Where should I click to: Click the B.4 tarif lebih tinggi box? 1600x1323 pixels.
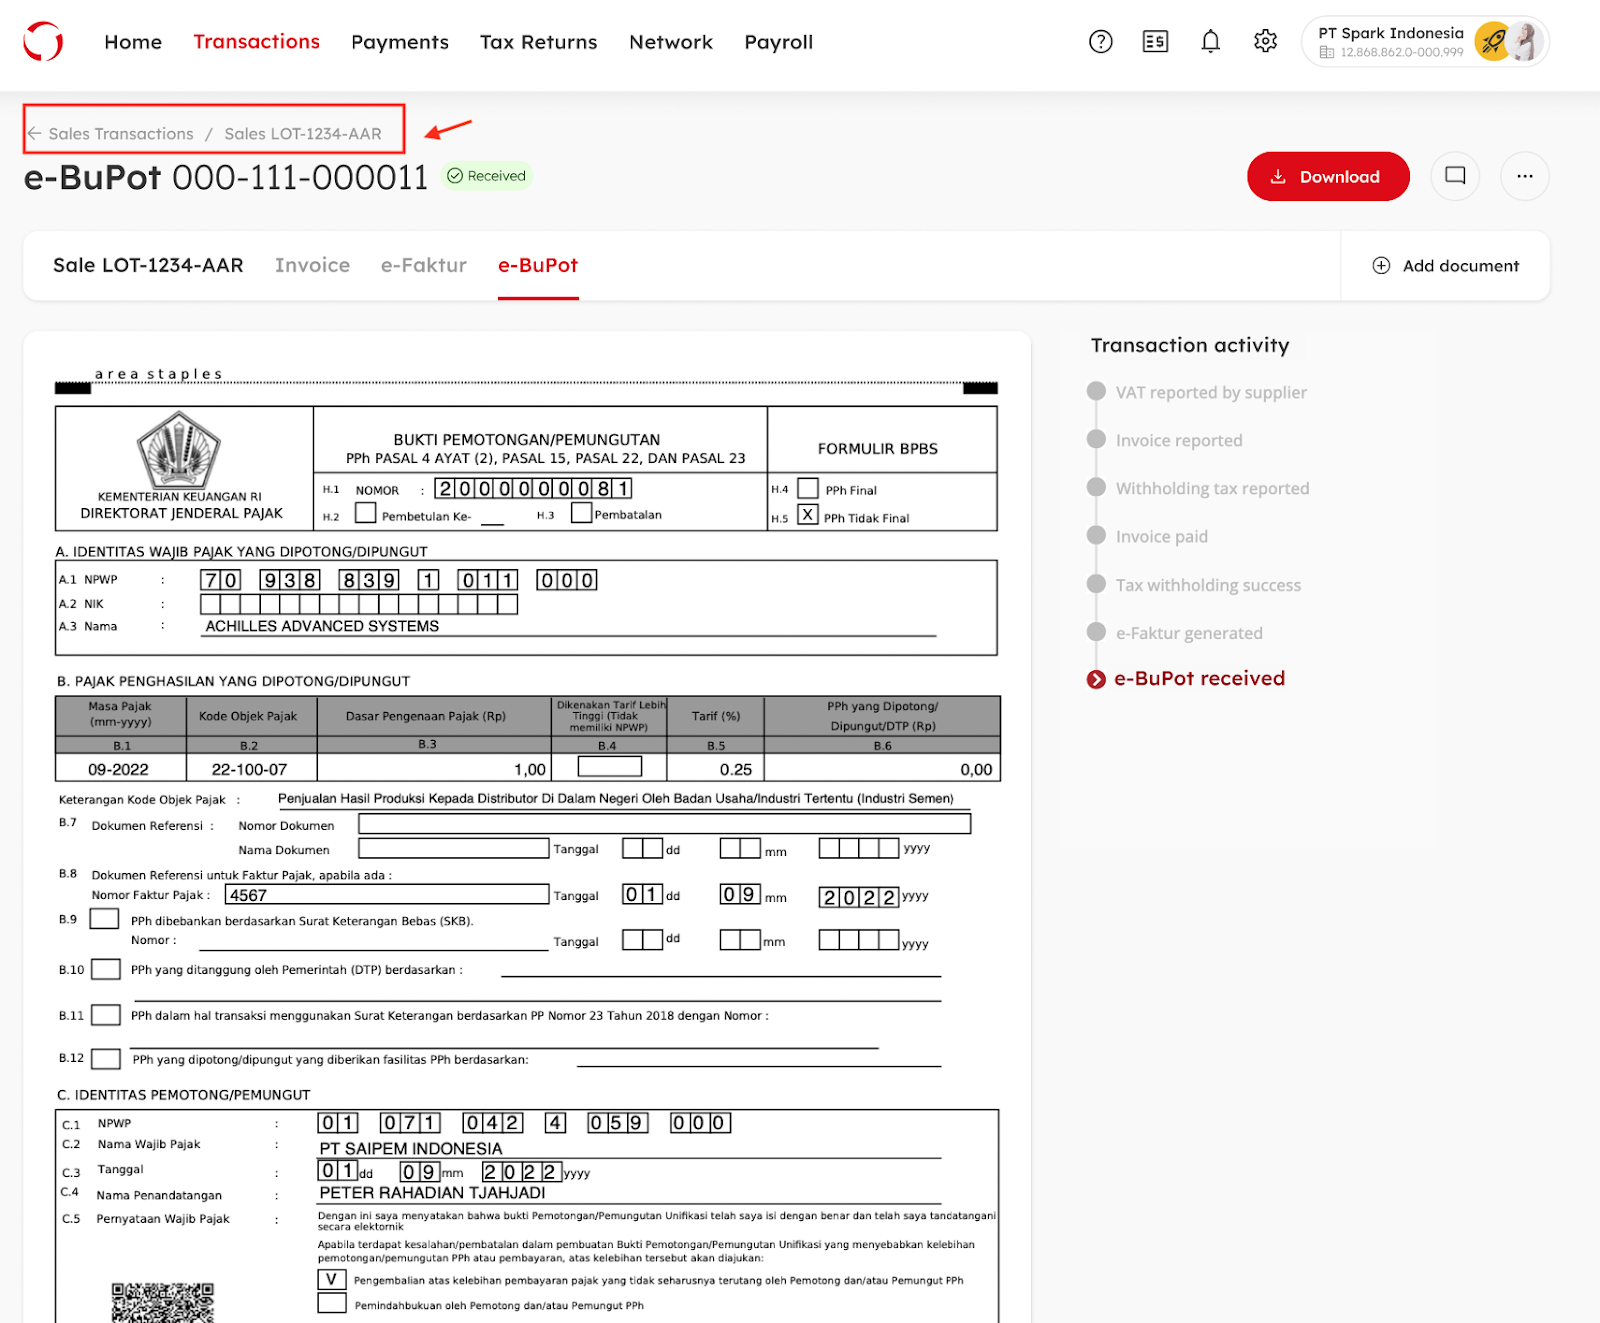pyautogui.click(x=610, y=767)
